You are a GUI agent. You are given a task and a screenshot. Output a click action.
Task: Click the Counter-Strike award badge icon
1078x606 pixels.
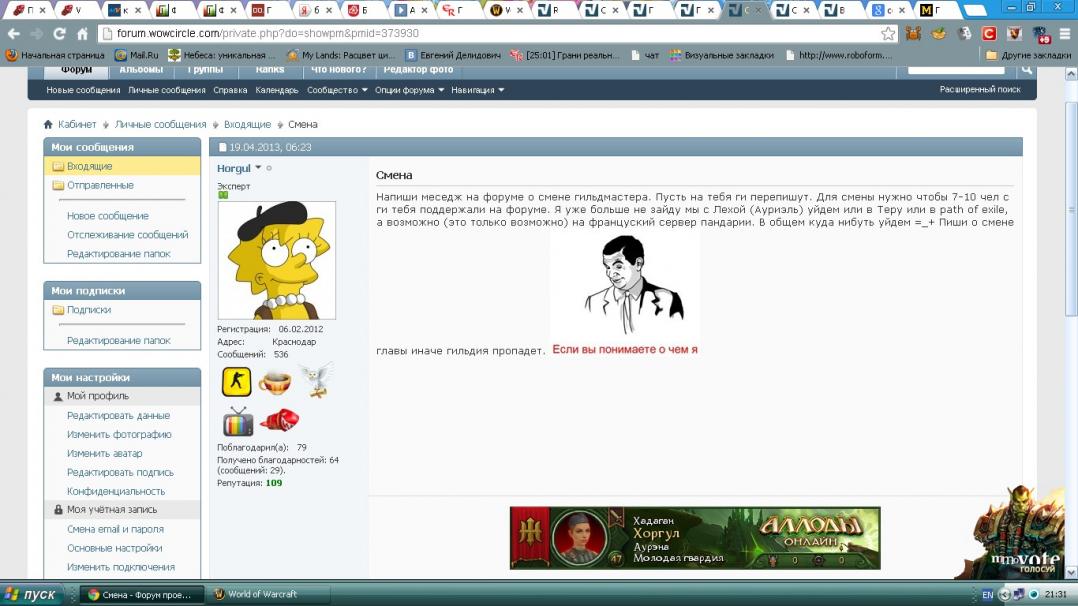coord(237,382)
